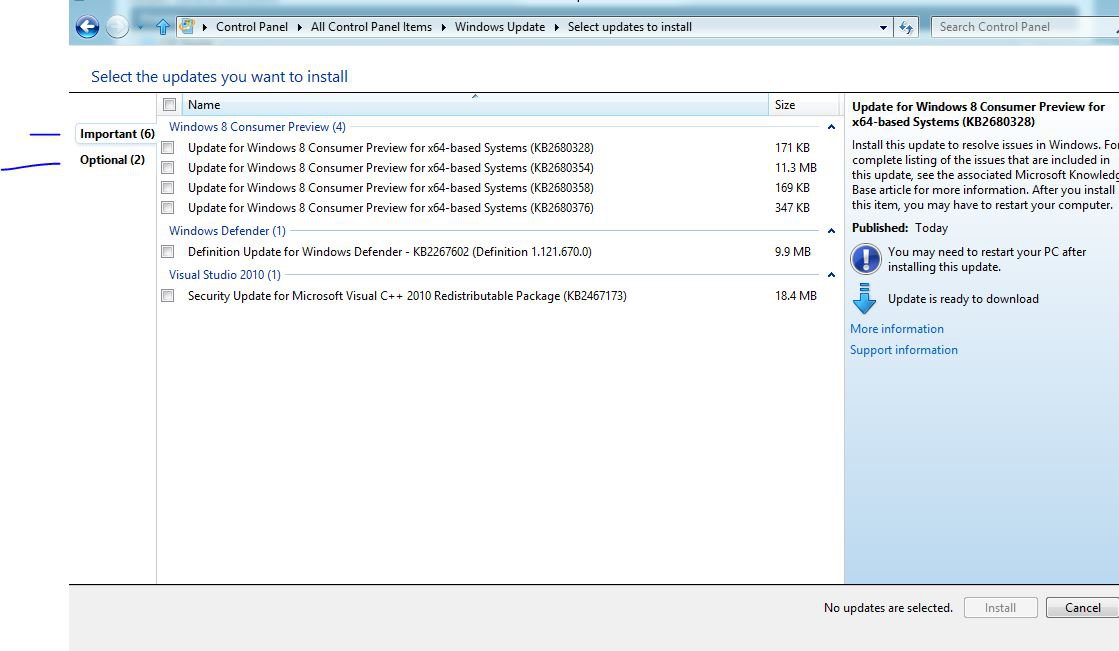
Task: Collapse the Windows Defender group
Action: tap(831, 231)
